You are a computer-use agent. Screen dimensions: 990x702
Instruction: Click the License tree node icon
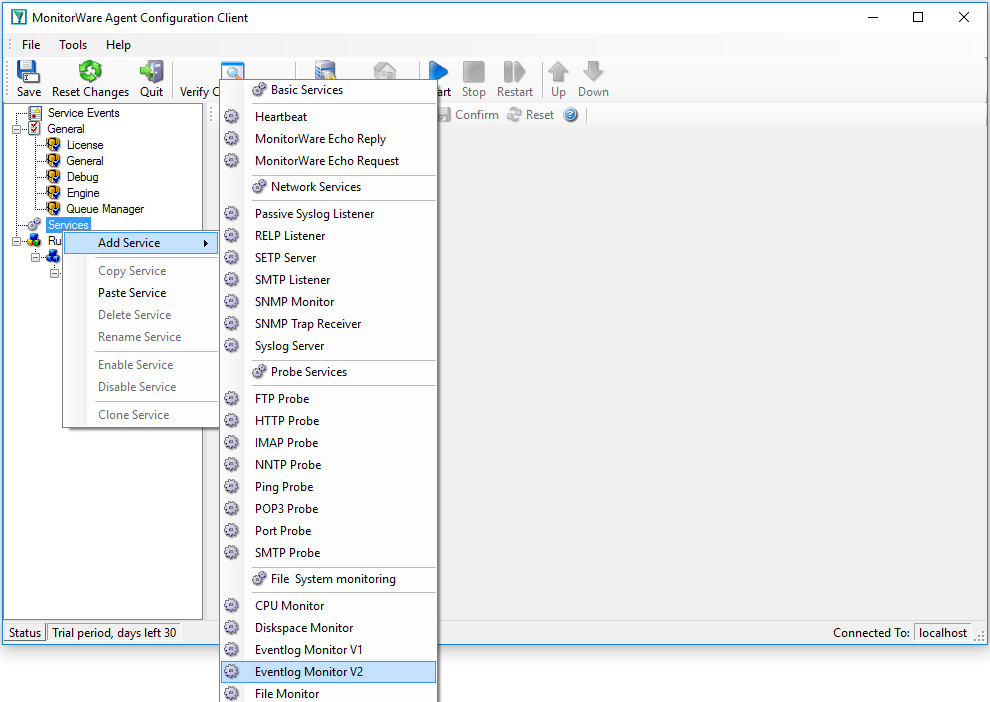(54, 145)
